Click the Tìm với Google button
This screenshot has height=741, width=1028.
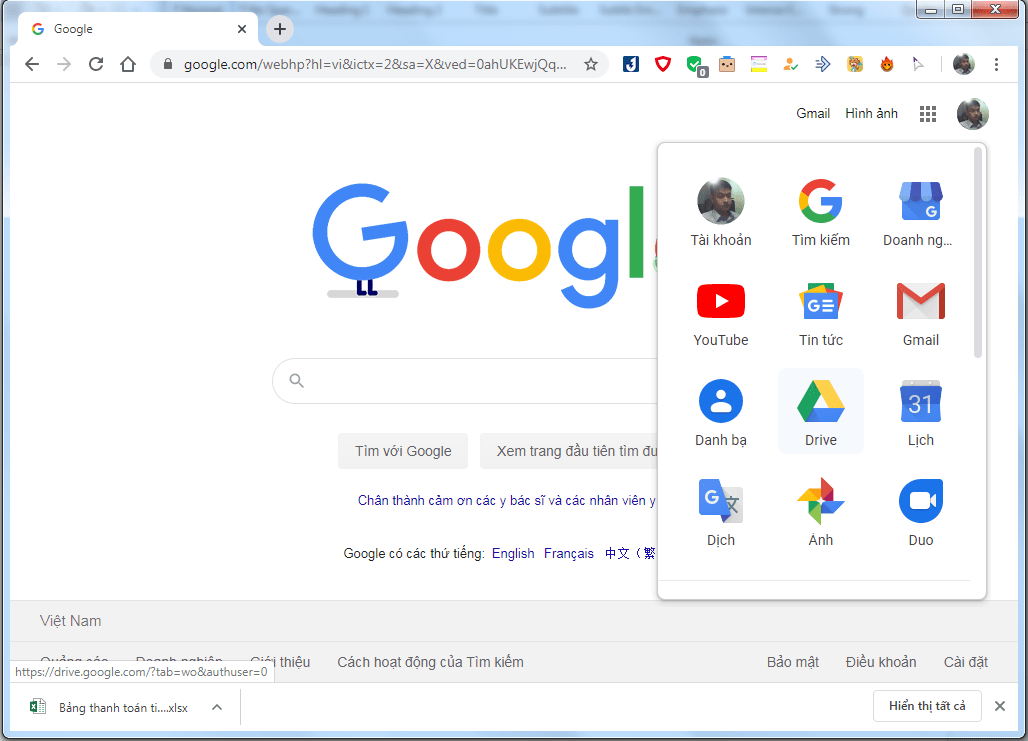(x=403, y=451)
